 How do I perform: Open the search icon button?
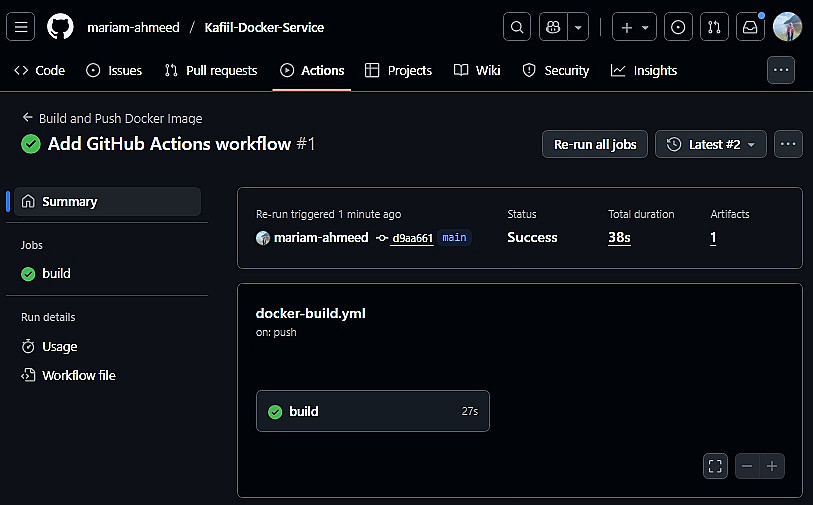[516, 27]
